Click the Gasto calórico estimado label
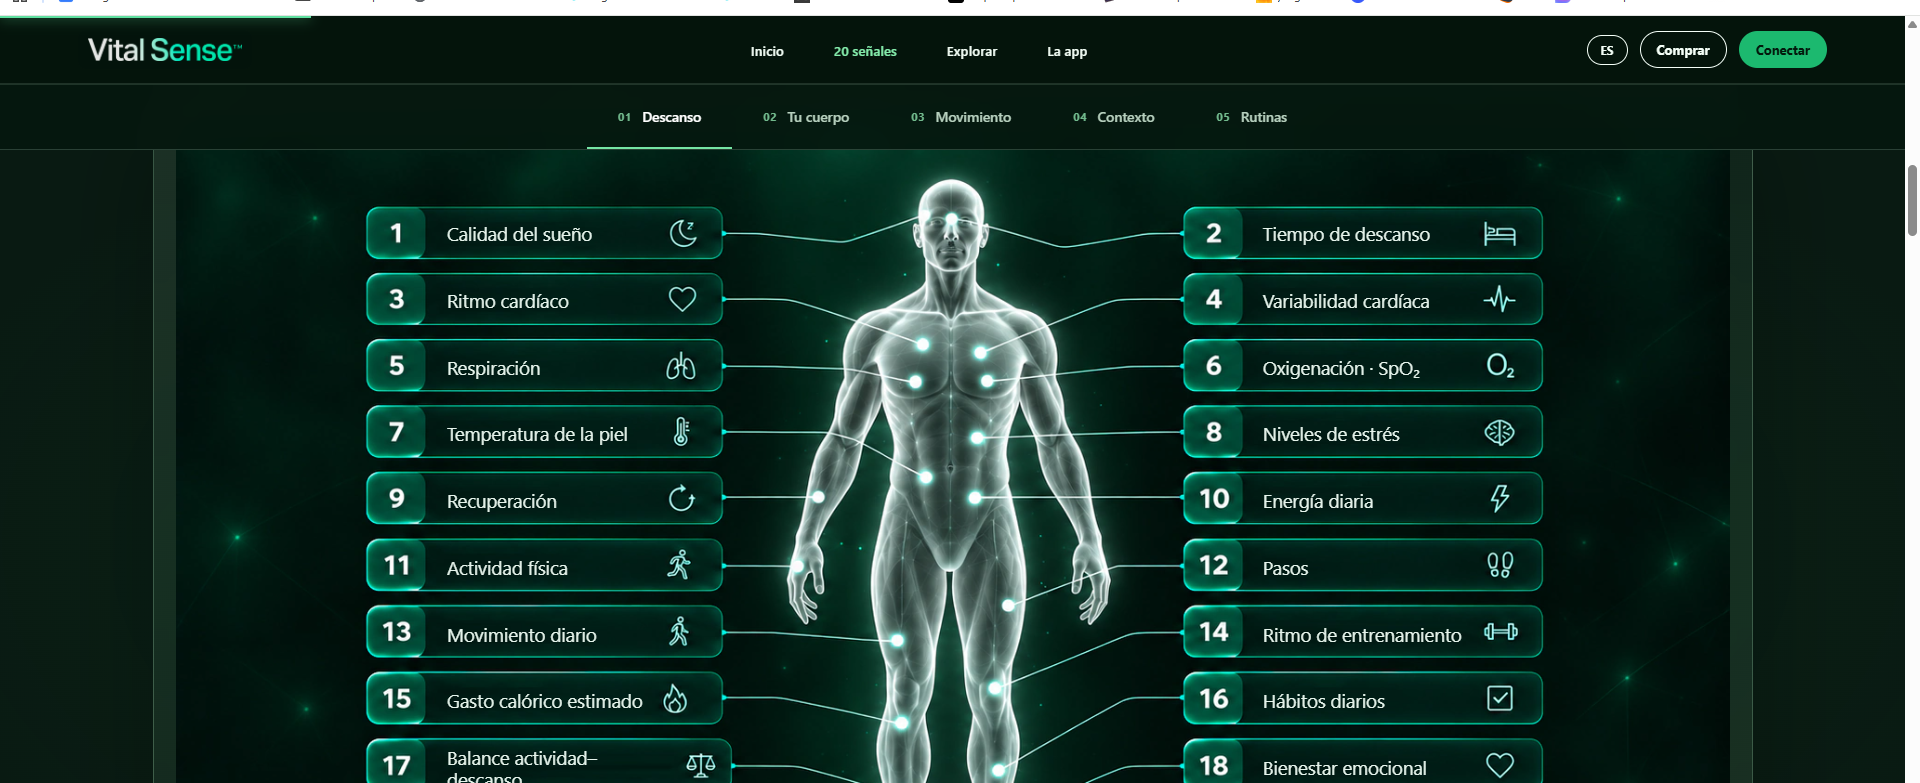Viewport: 1920px width, 783px height. [x=545, y=701]
